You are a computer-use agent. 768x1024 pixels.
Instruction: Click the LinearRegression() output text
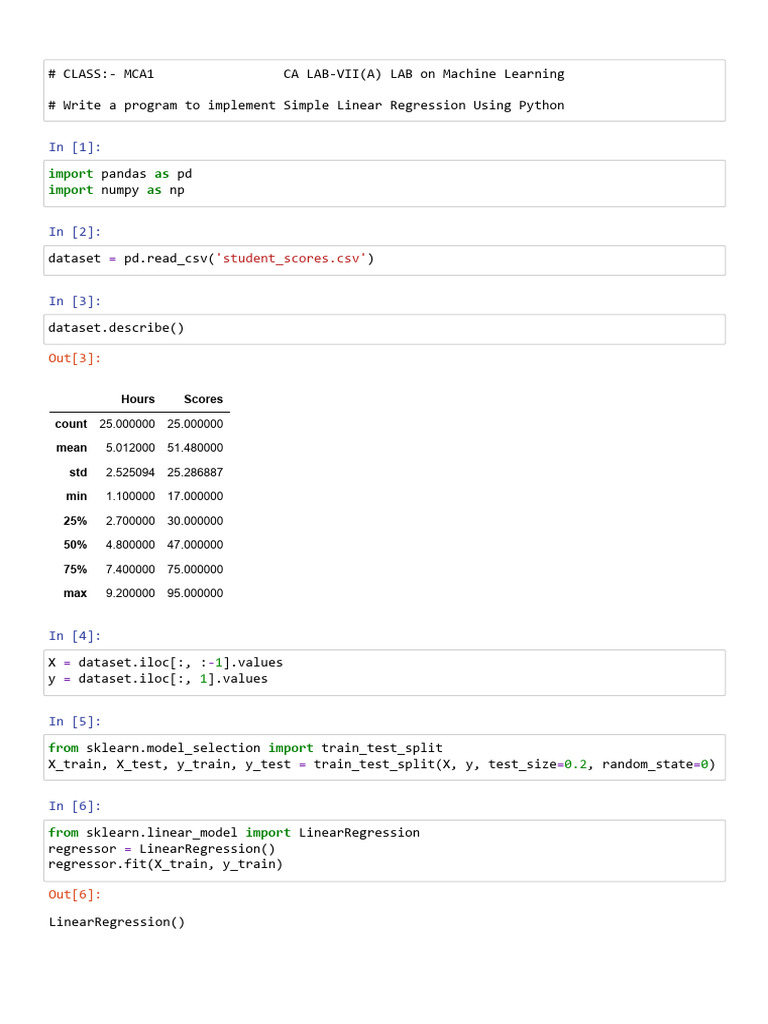pos(117,922)
